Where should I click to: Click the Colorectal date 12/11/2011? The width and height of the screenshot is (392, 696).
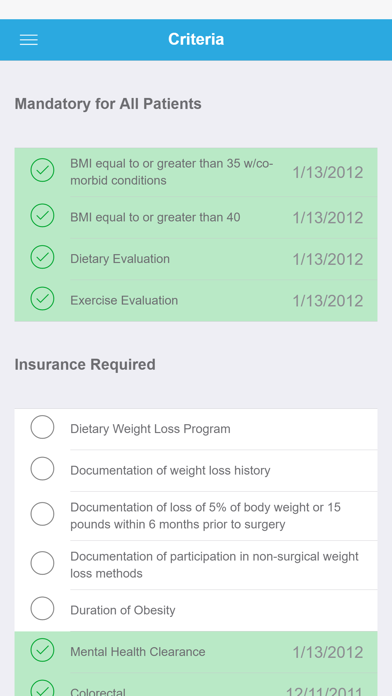tap(324, 692)
